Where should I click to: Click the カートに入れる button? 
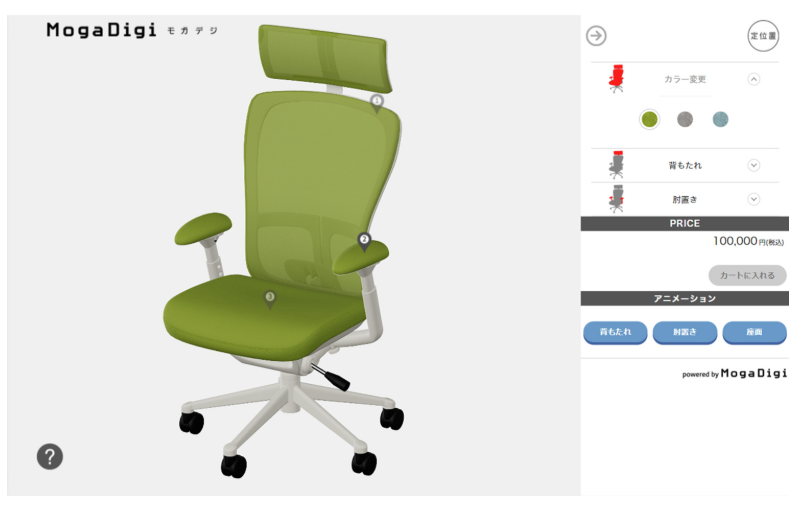(x=748, y=276)
